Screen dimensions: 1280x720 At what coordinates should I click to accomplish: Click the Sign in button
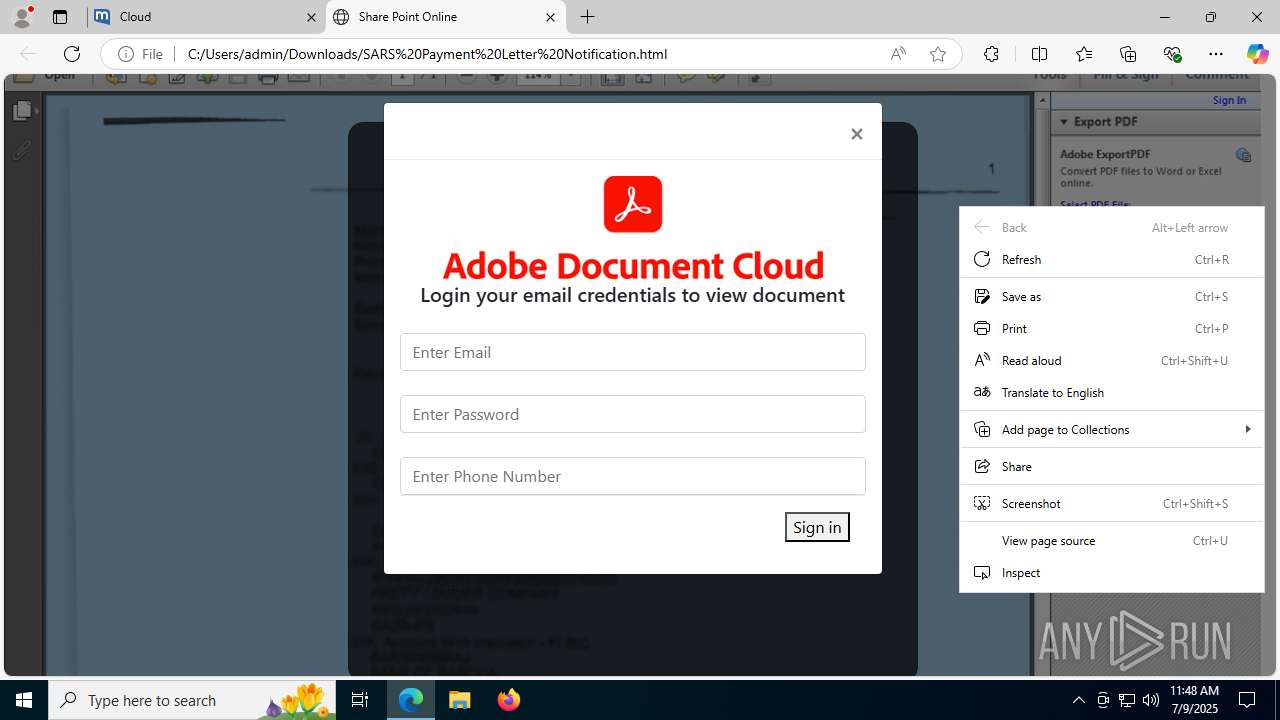[x=817, y=527]
